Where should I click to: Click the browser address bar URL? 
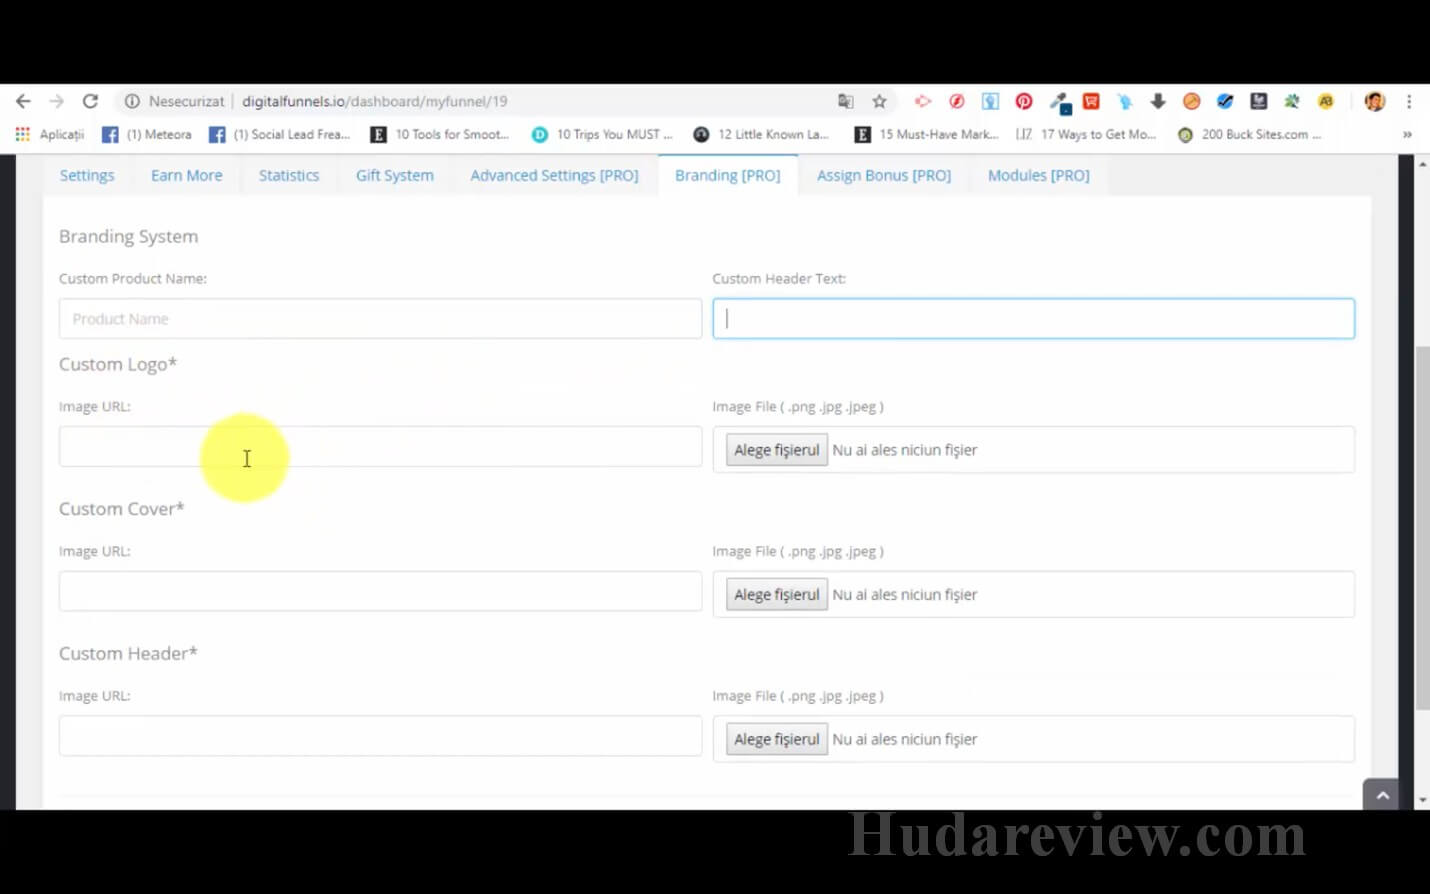(375, 101)
